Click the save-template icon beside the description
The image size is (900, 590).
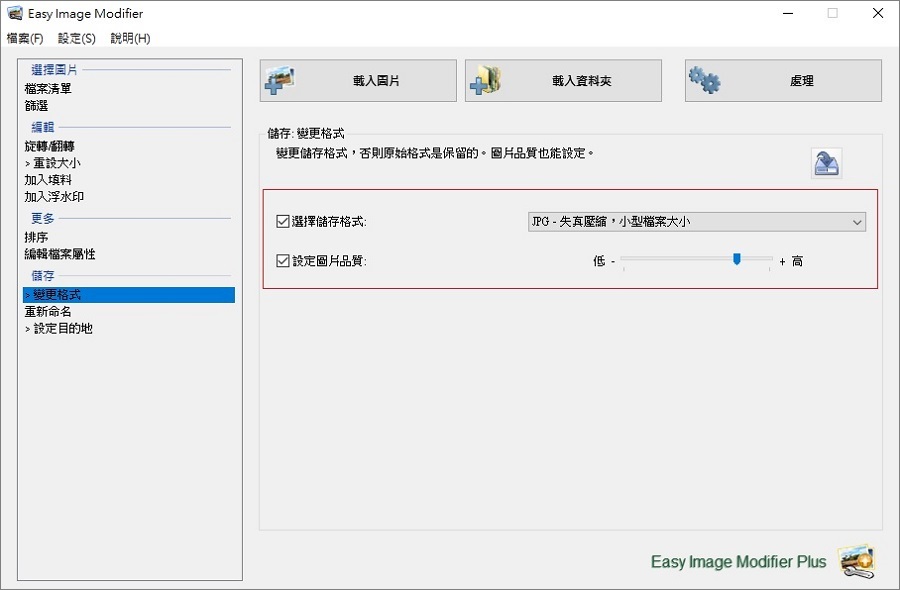point(827,164)
